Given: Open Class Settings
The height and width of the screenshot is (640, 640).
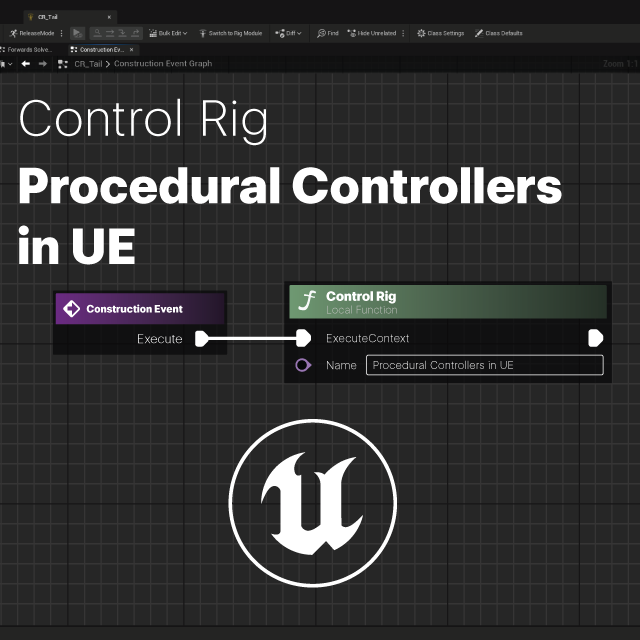Looking at the screenshot, I should [441, 33].
